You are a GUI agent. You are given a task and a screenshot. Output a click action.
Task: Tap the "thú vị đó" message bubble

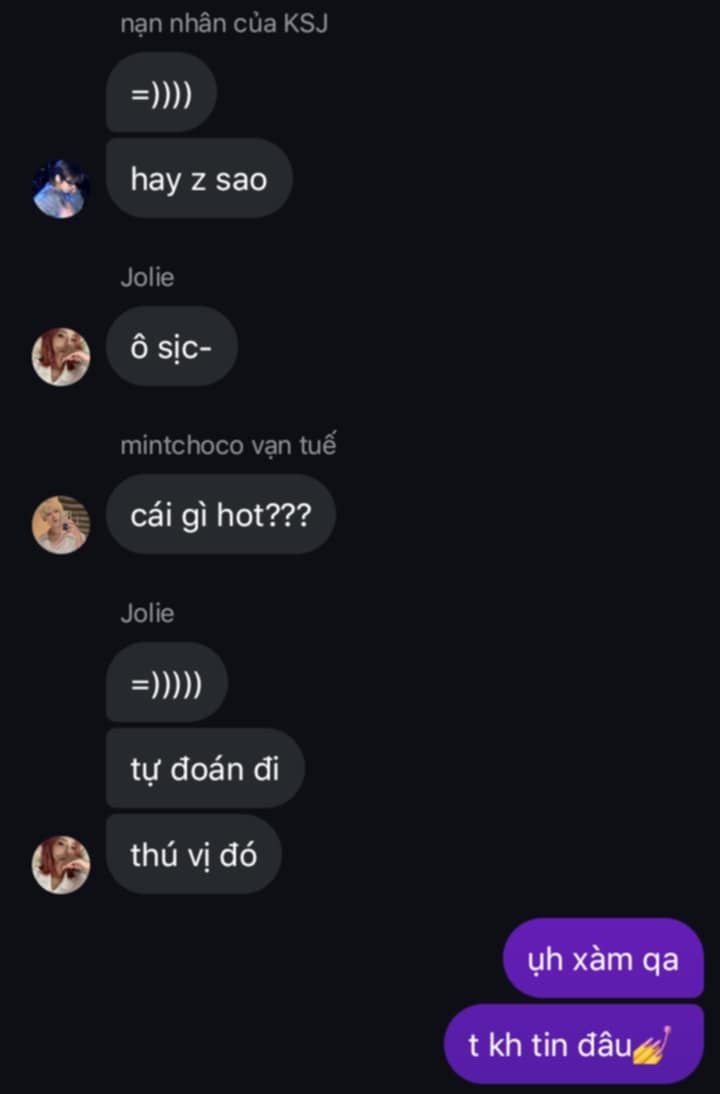pyautogui.click(x=194, y=854)
